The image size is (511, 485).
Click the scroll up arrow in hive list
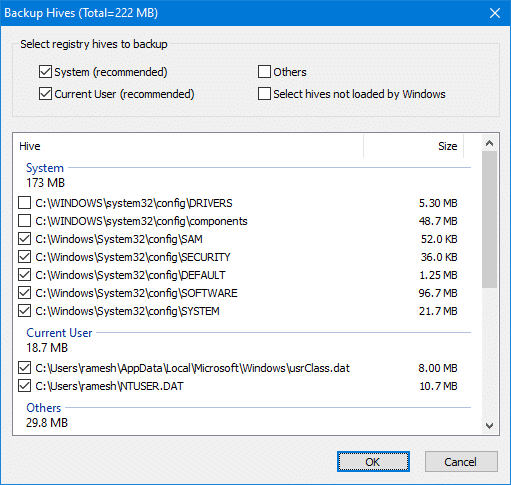pos(489,143)
